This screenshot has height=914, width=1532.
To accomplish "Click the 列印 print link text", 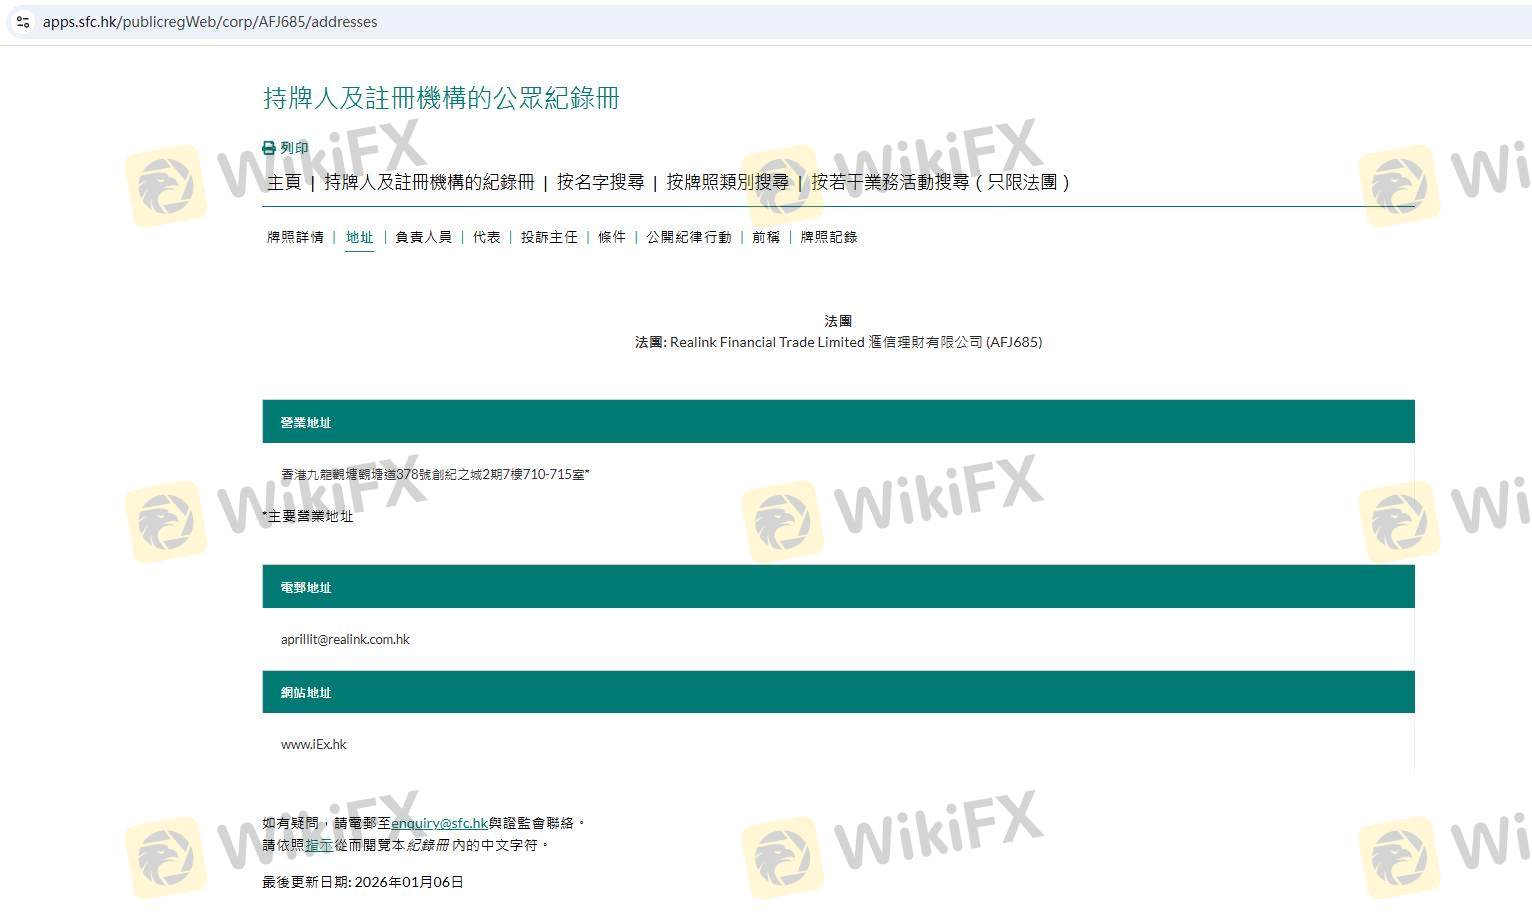I will click(x=294, y=148).
